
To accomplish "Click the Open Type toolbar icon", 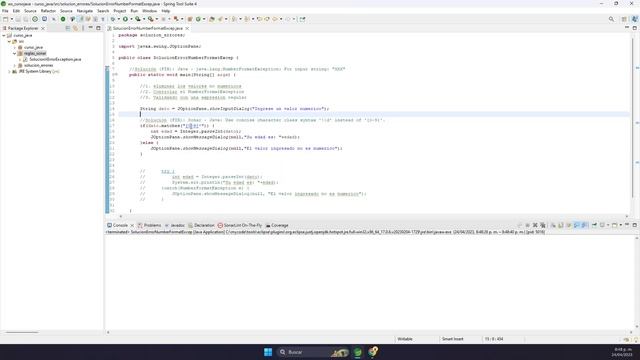I will 212,19.
